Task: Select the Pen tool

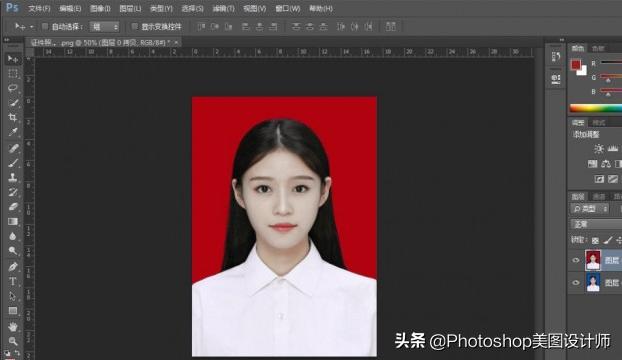Action: (13, 266)
